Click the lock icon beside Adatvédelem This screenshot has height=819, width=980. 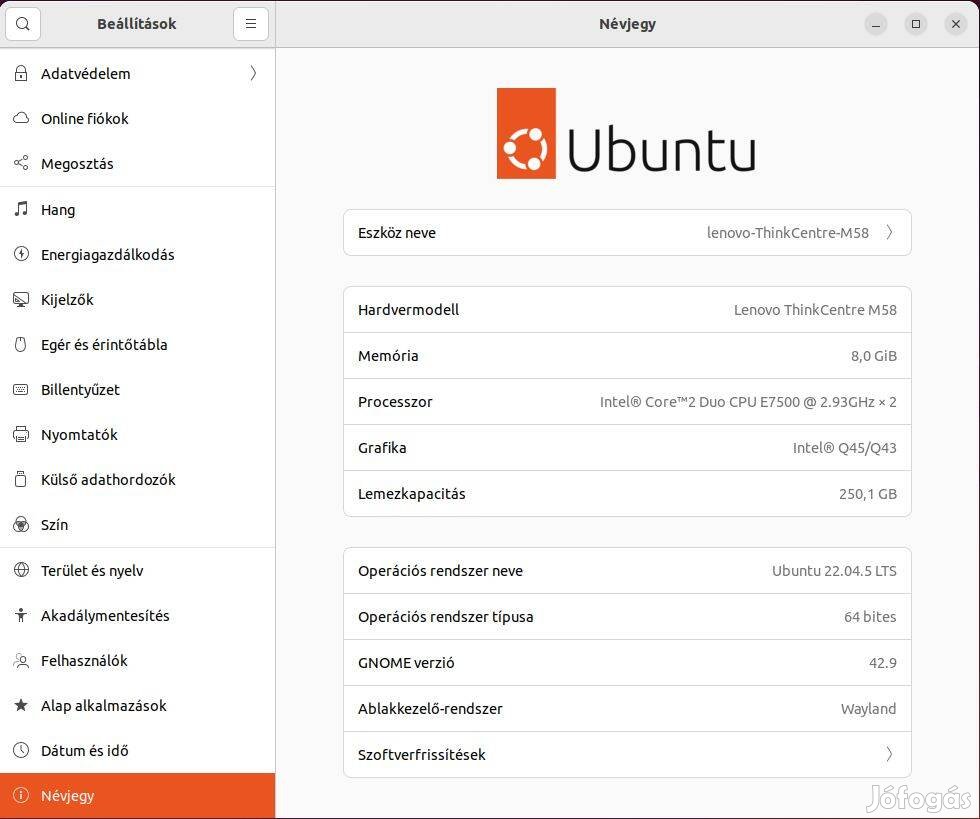pos(21,74)
